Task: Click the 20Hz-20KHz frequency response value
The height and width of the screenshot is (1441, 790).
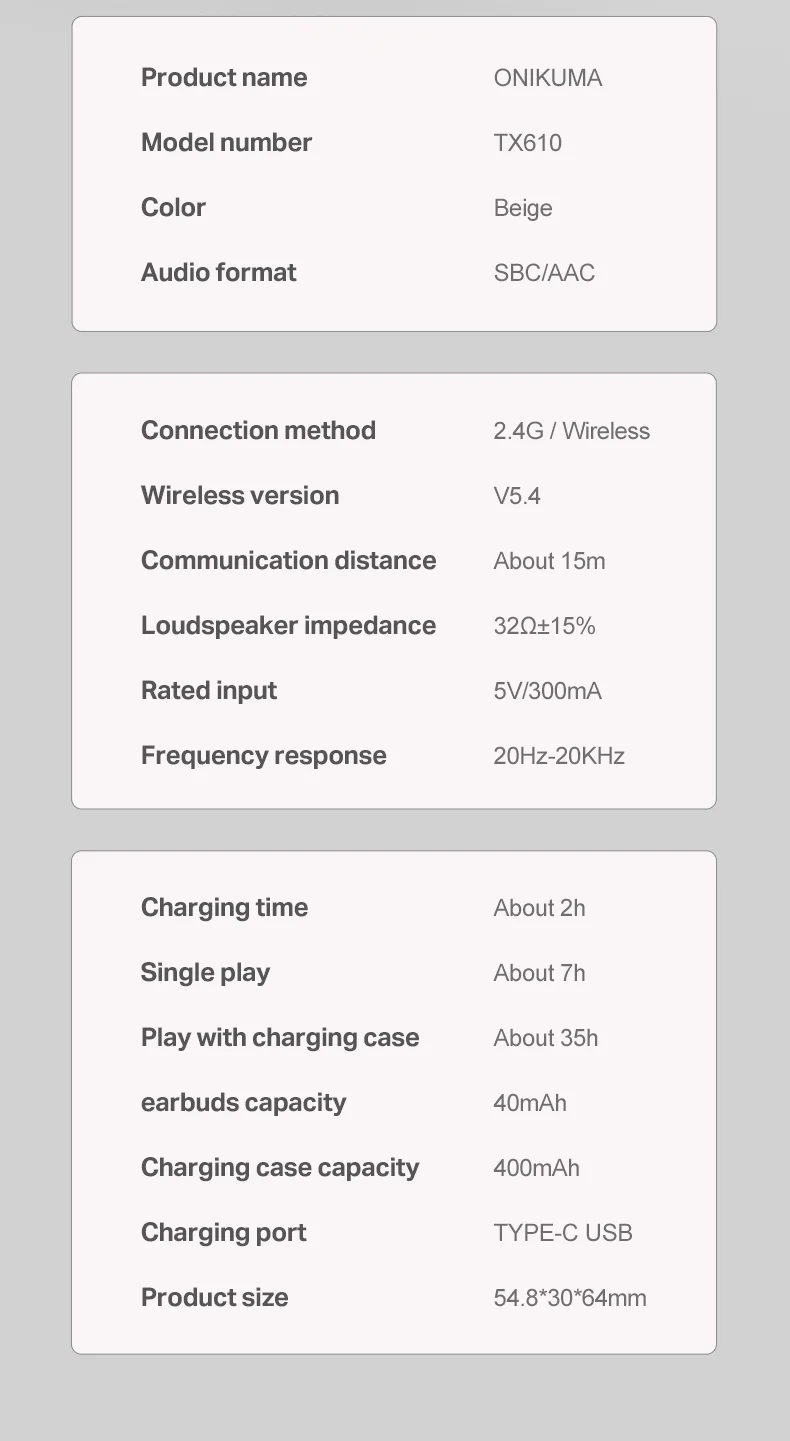Action: [559, 756]
